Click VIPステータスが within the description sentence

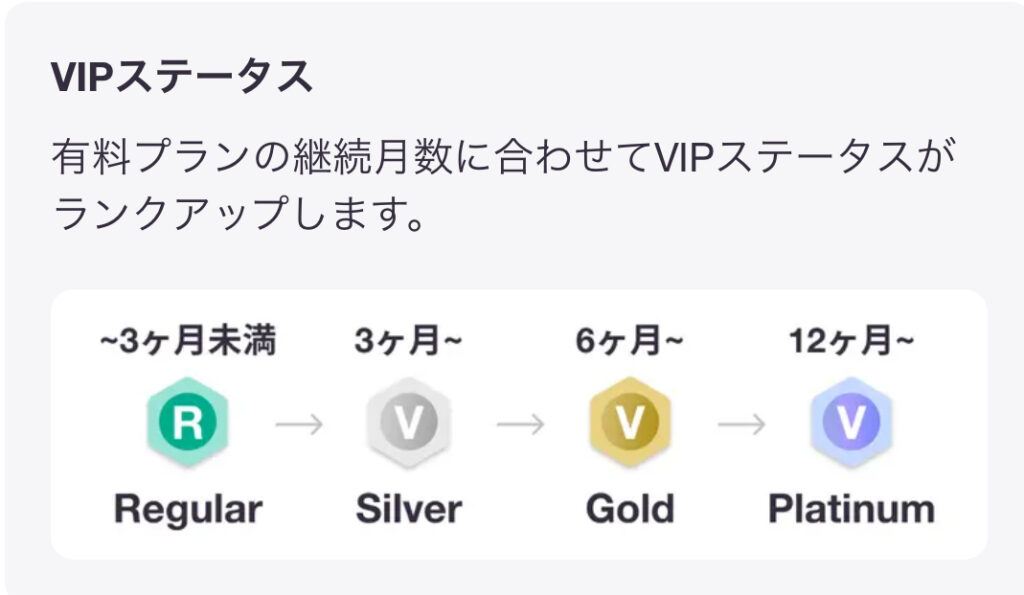click(805, 157)
